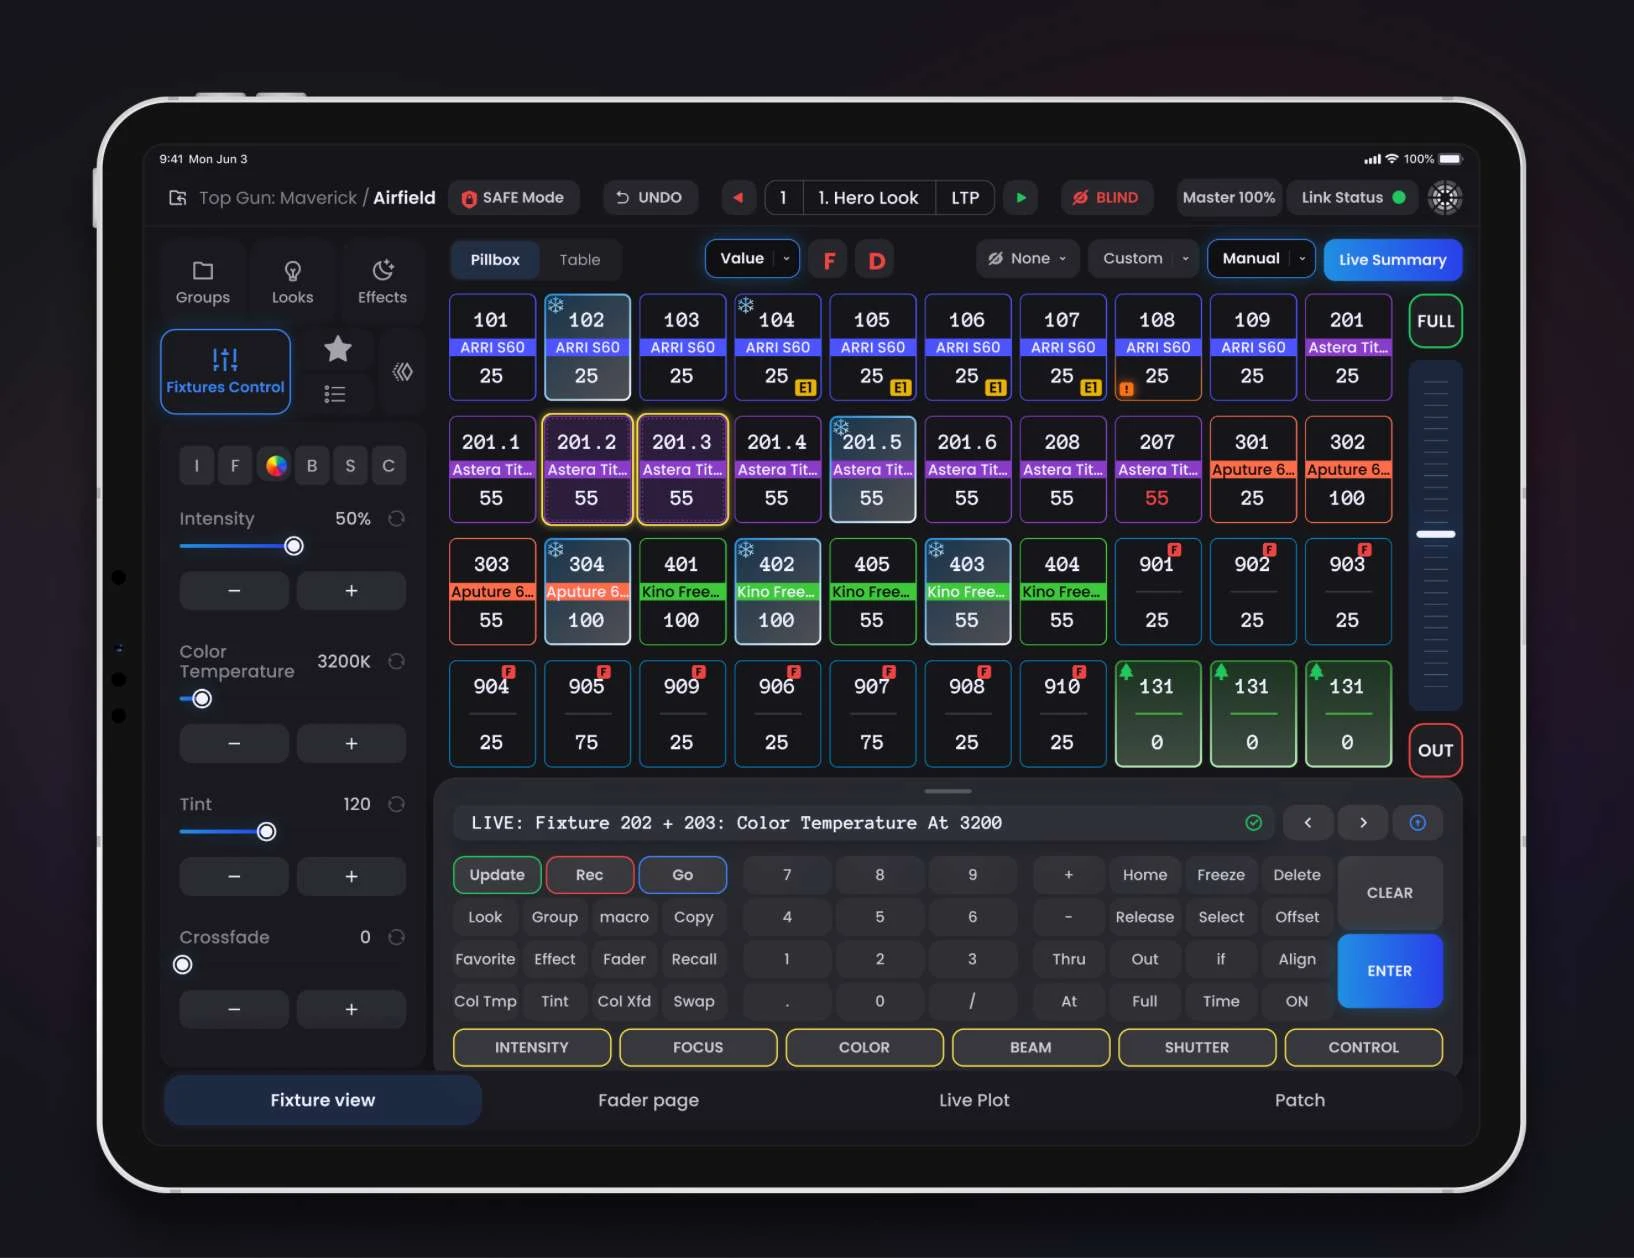Toggle BLIND mode

[1106, 198]
